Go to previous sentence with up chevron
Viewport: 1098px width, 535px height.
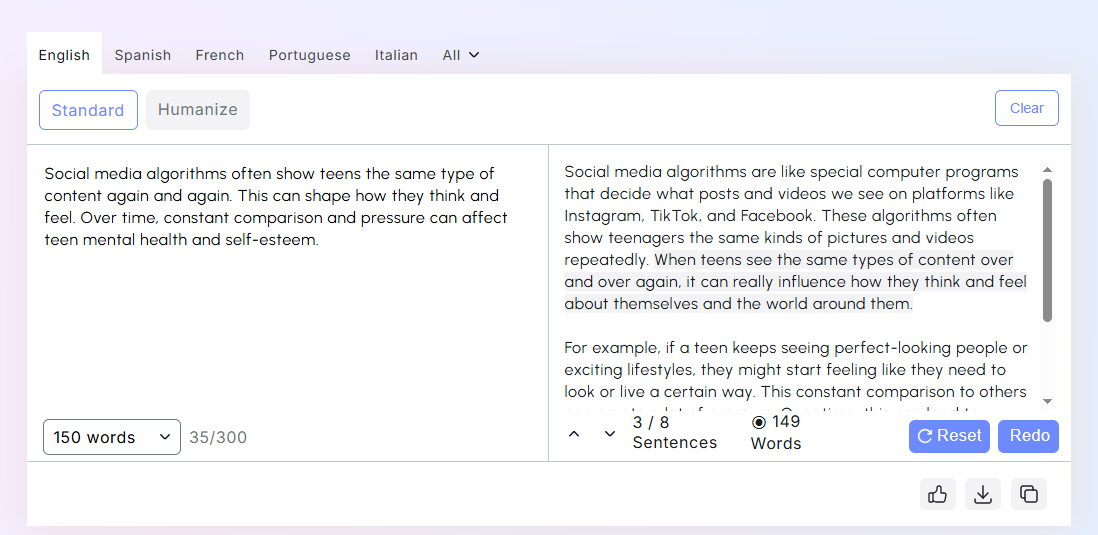click(x=574, y=434)
